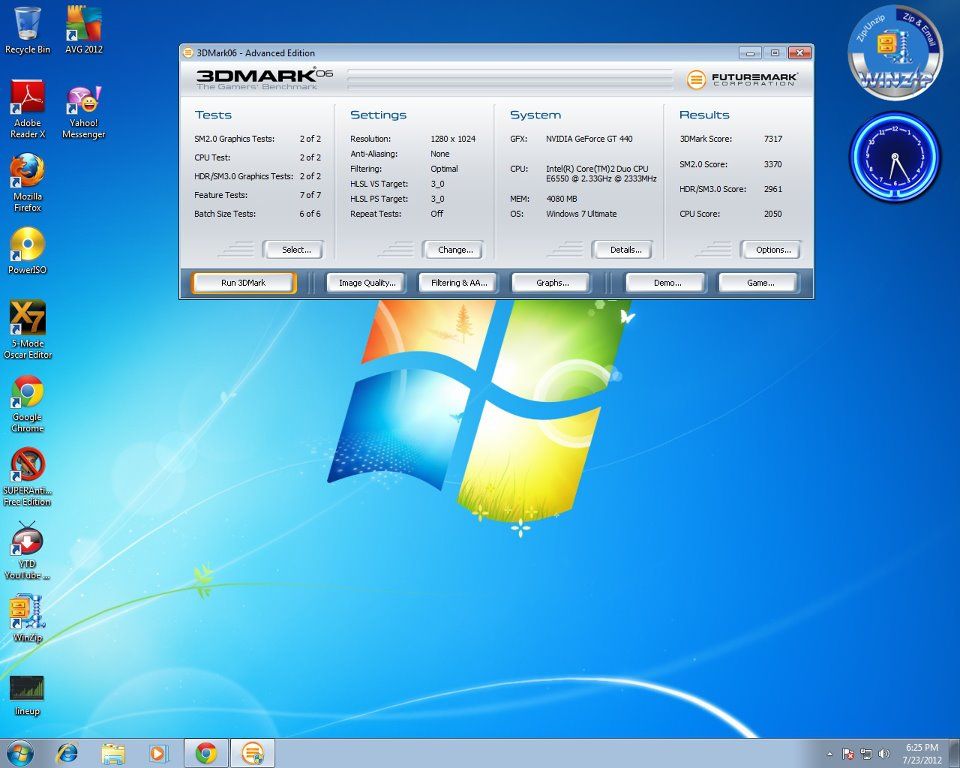Open the Windows Start menu
The height and width of the screenshot is (768, 960).
coord(20,753)
